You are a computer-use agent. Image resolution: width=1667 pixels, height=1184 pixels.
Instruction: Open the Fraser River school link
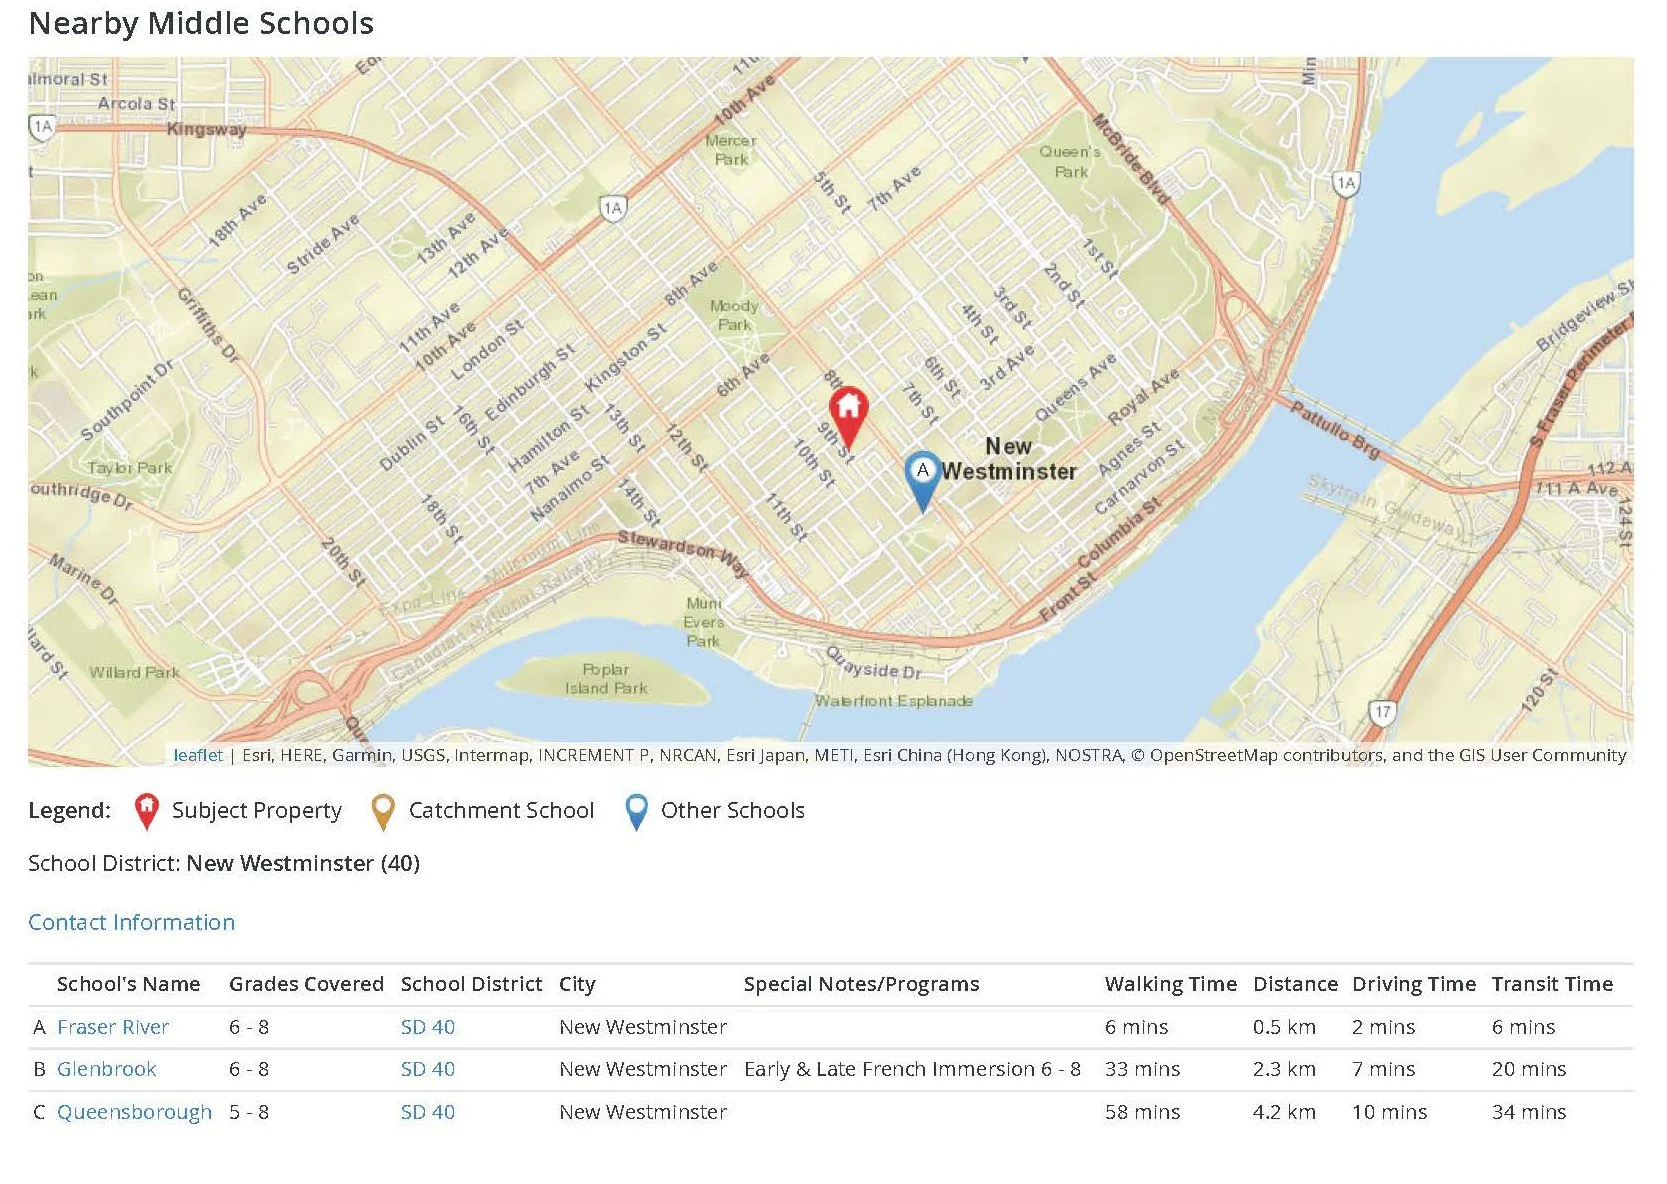[113, 1027]
